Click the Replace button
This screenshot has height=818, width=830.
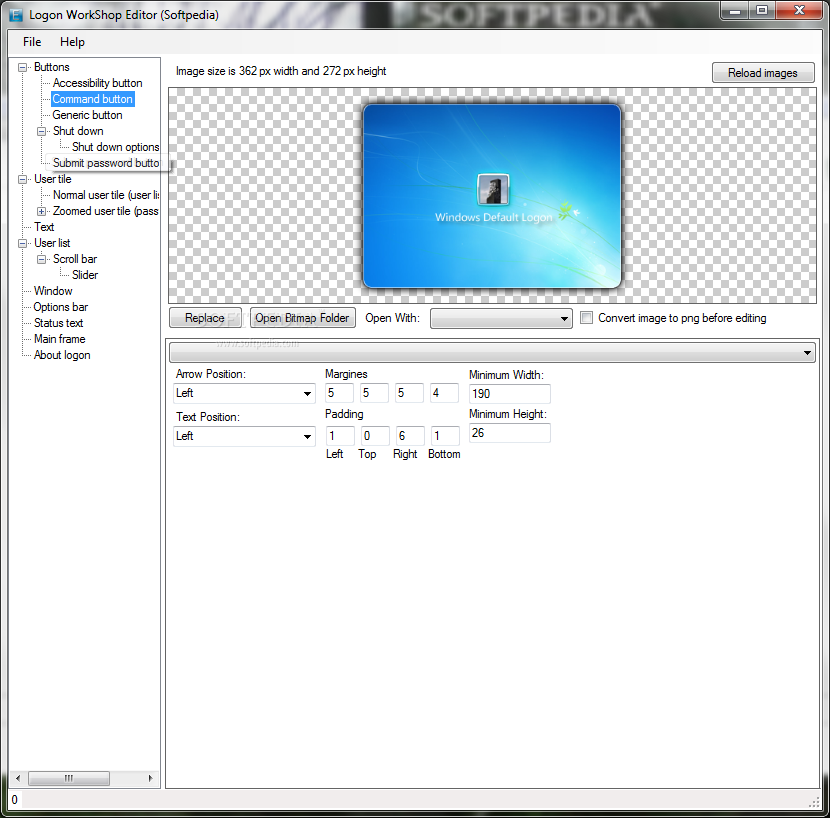[x=205, y=318]
